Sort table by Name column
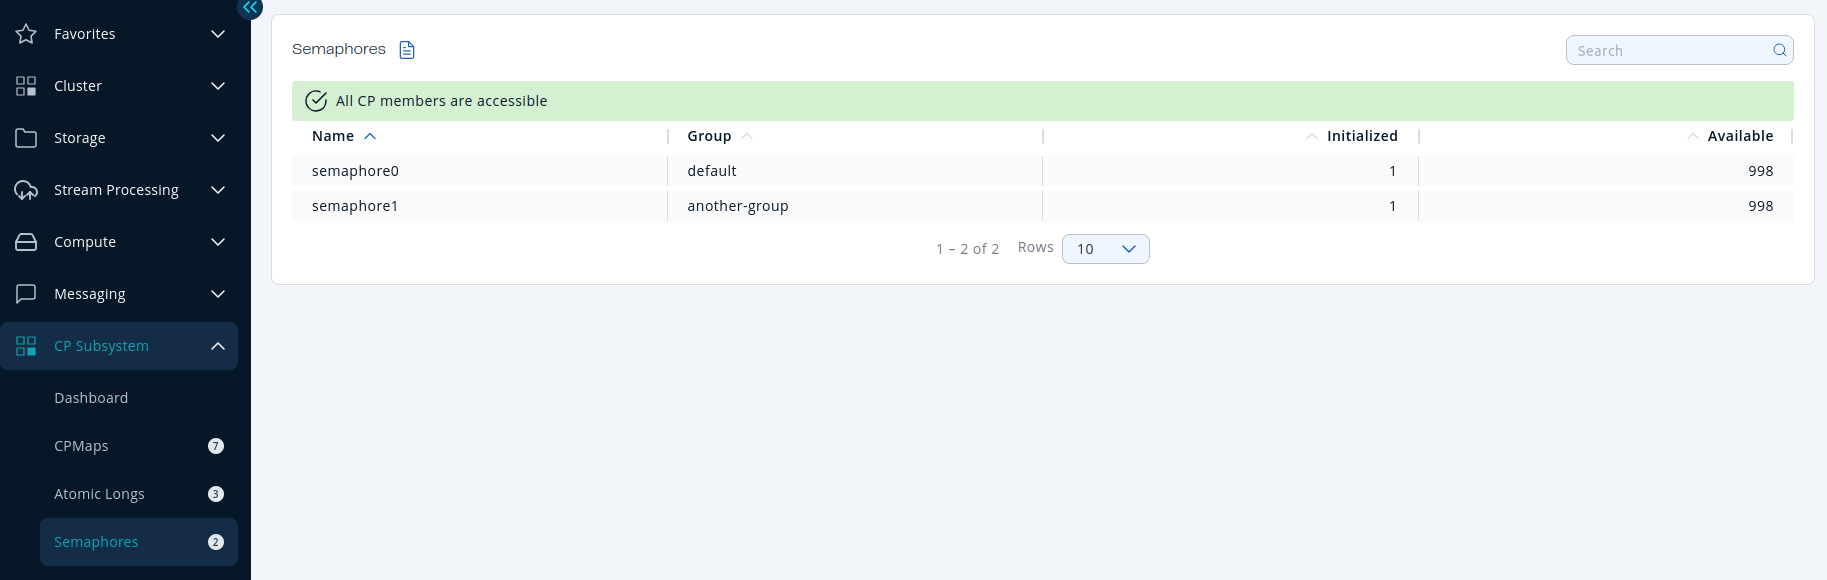Screen dimensions: 1827x580 [334, 136]
